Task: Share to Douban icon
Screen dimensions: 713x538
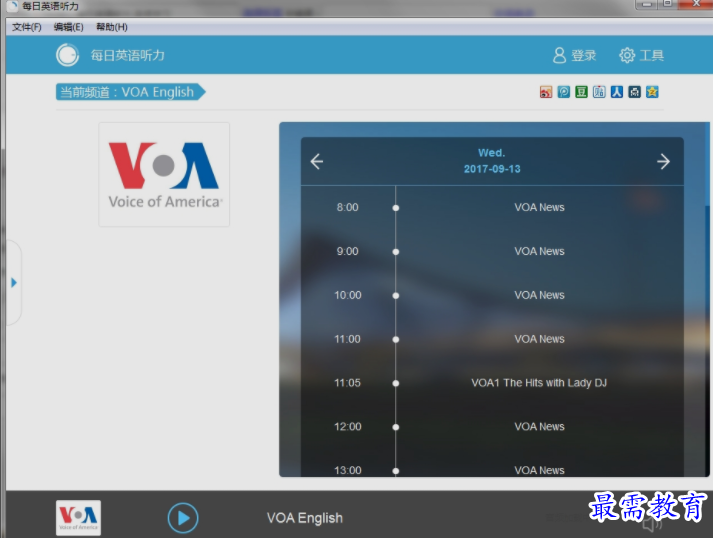Action: [581, 92]
